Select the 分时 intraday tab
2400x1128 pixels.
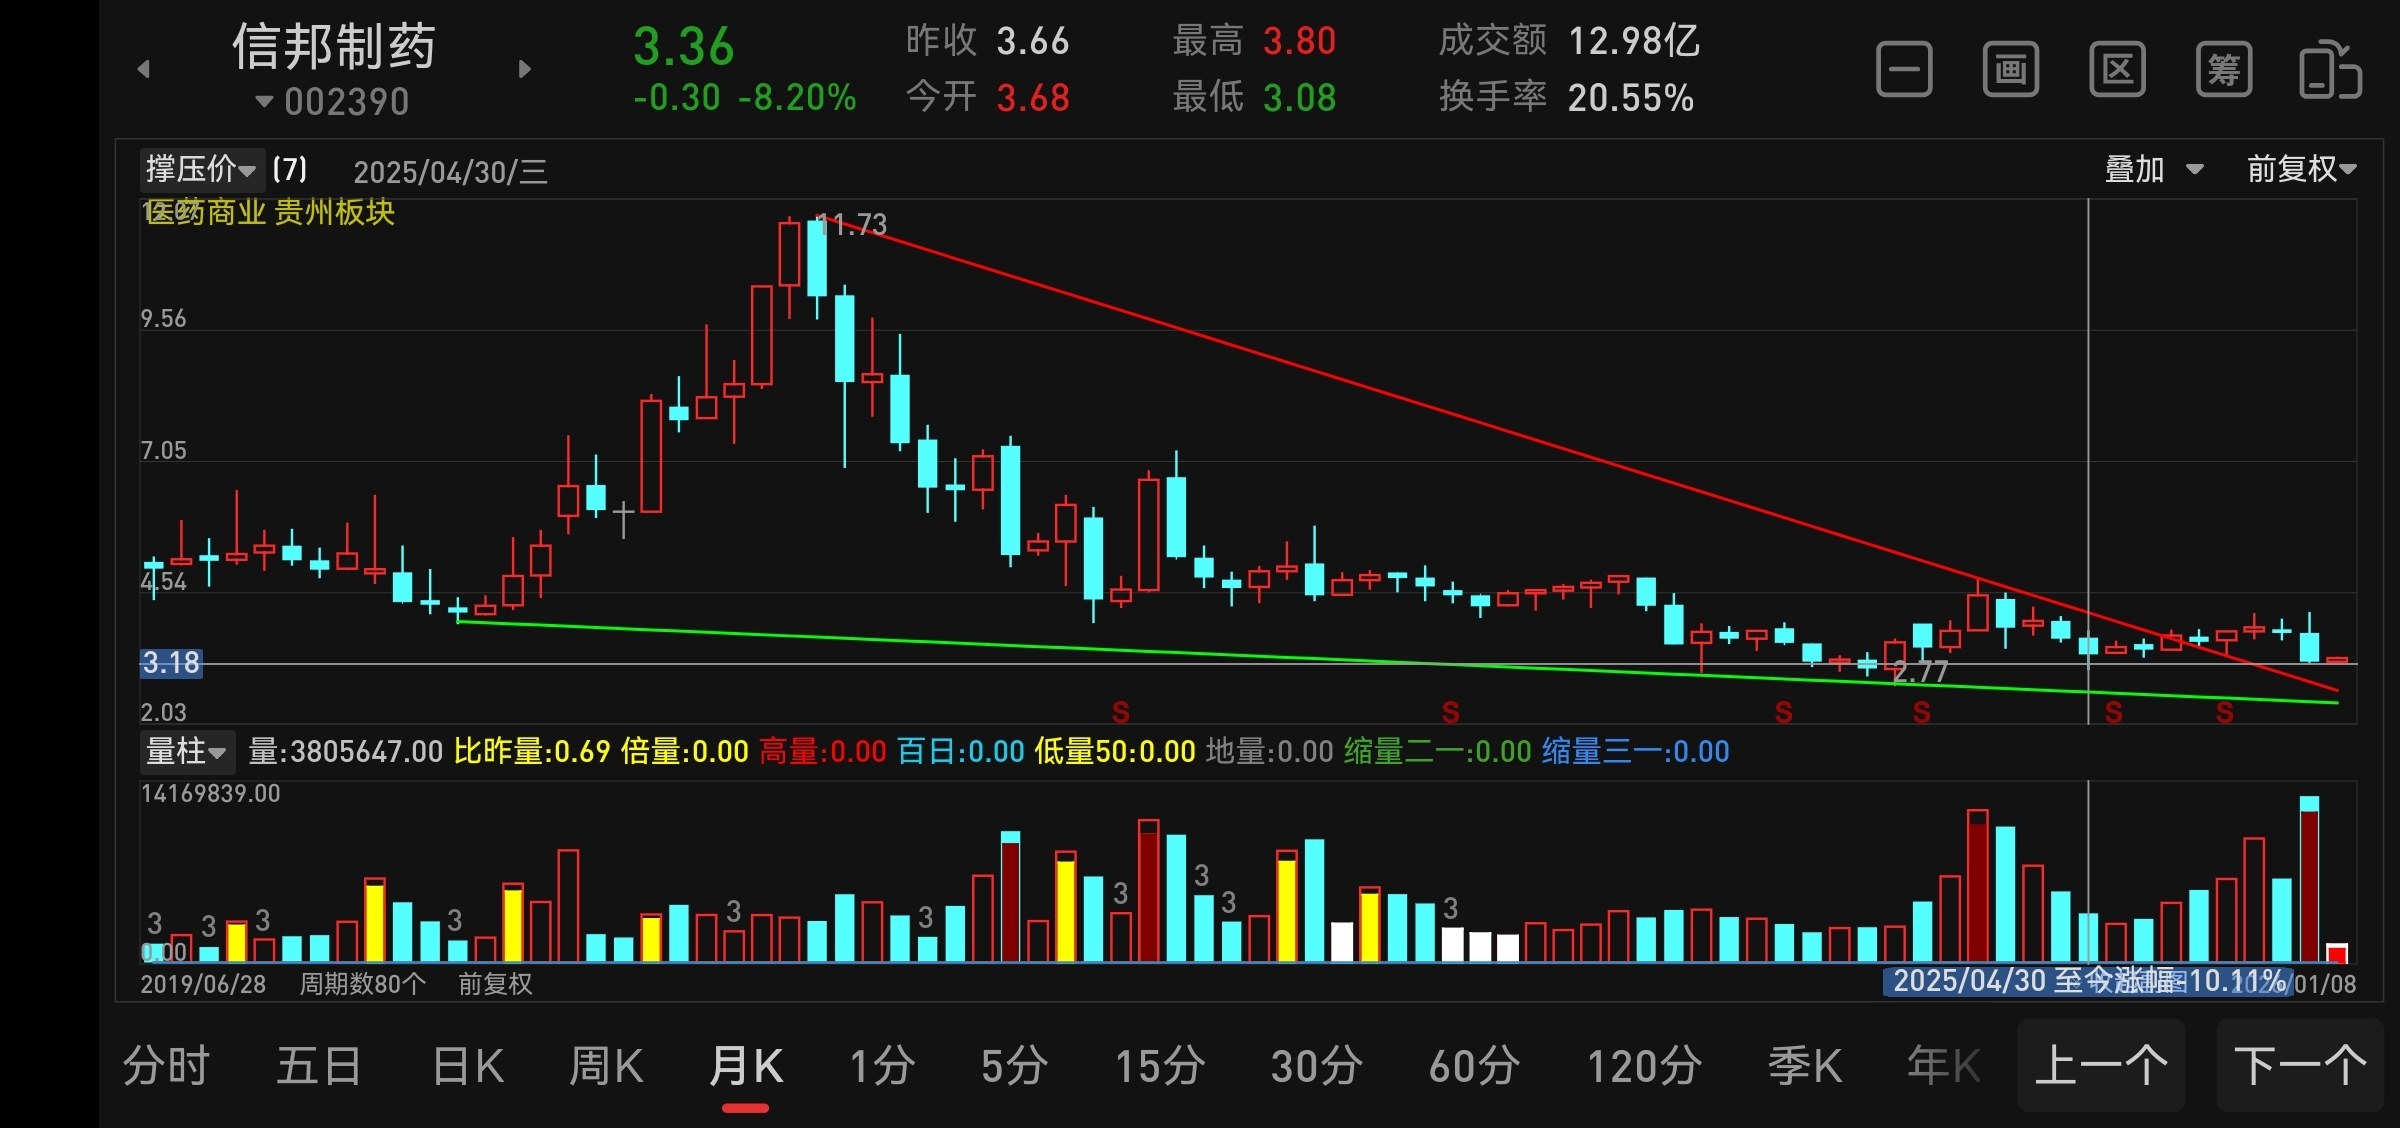(166, 1066)
